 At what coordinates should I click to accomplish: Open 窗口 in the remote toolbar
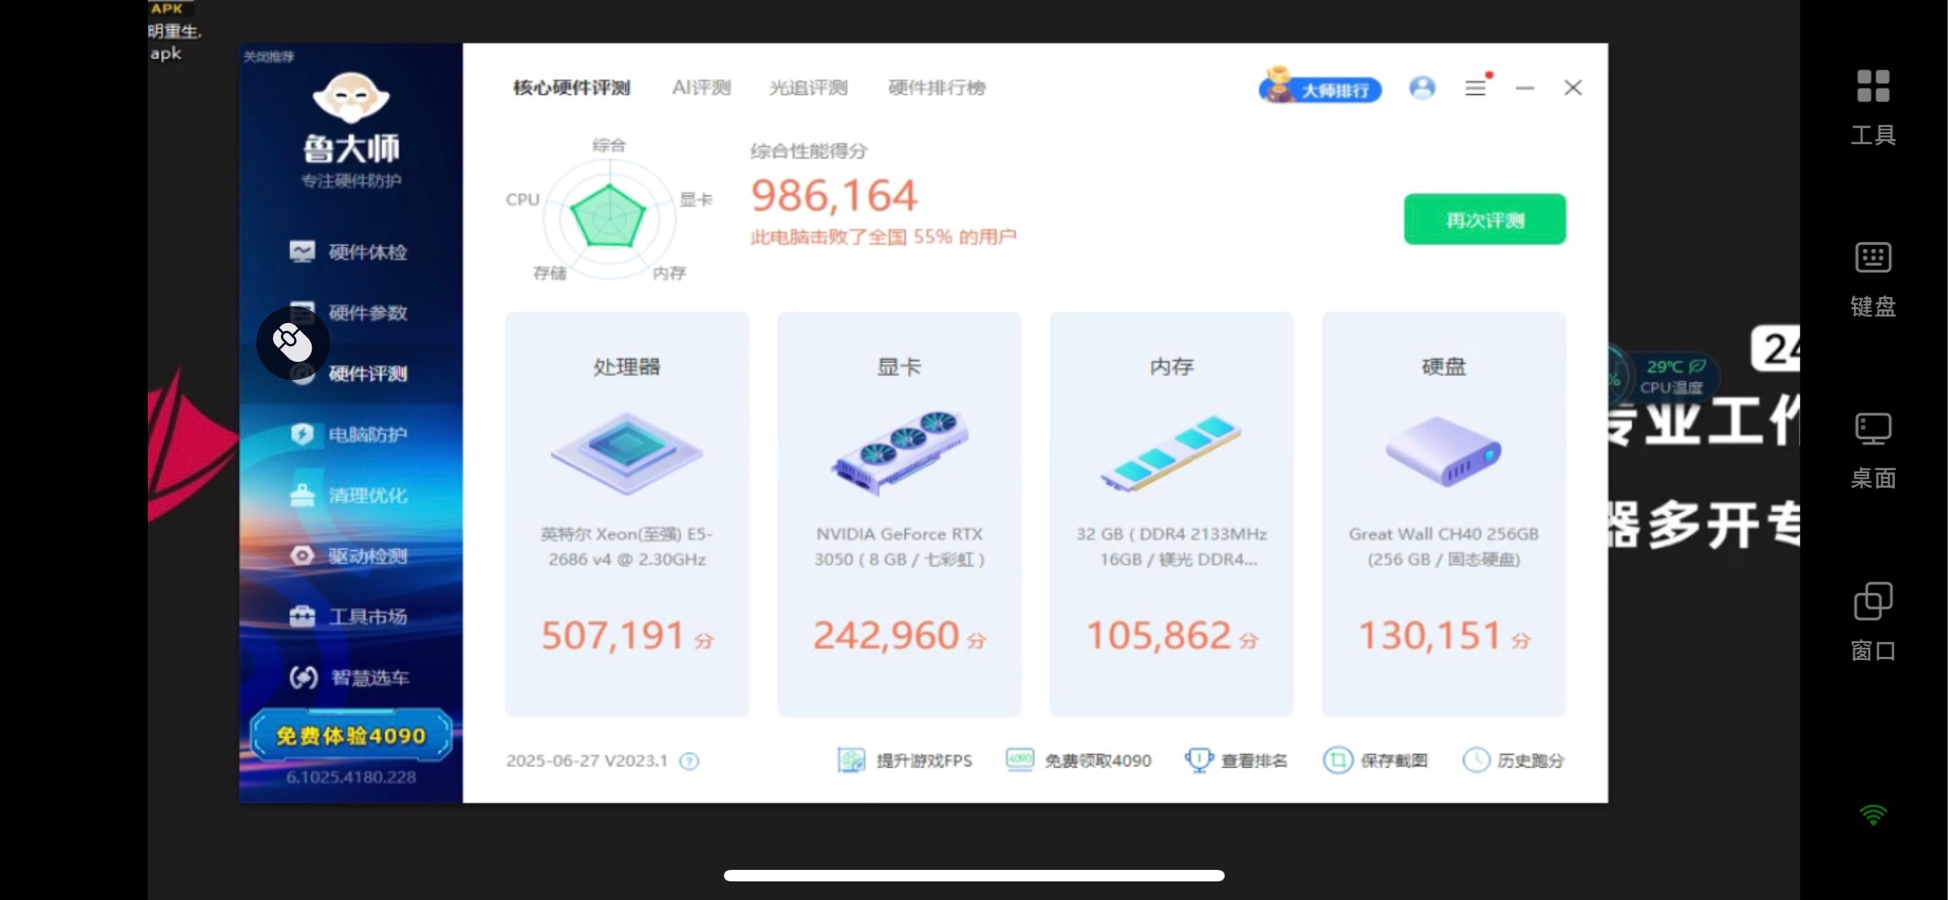click(1873, 623)
